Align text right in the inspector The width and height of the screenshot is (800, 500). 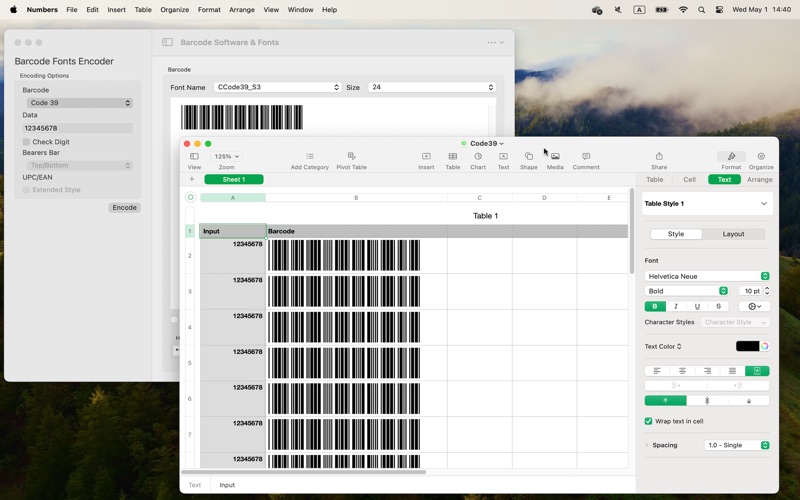707,371
